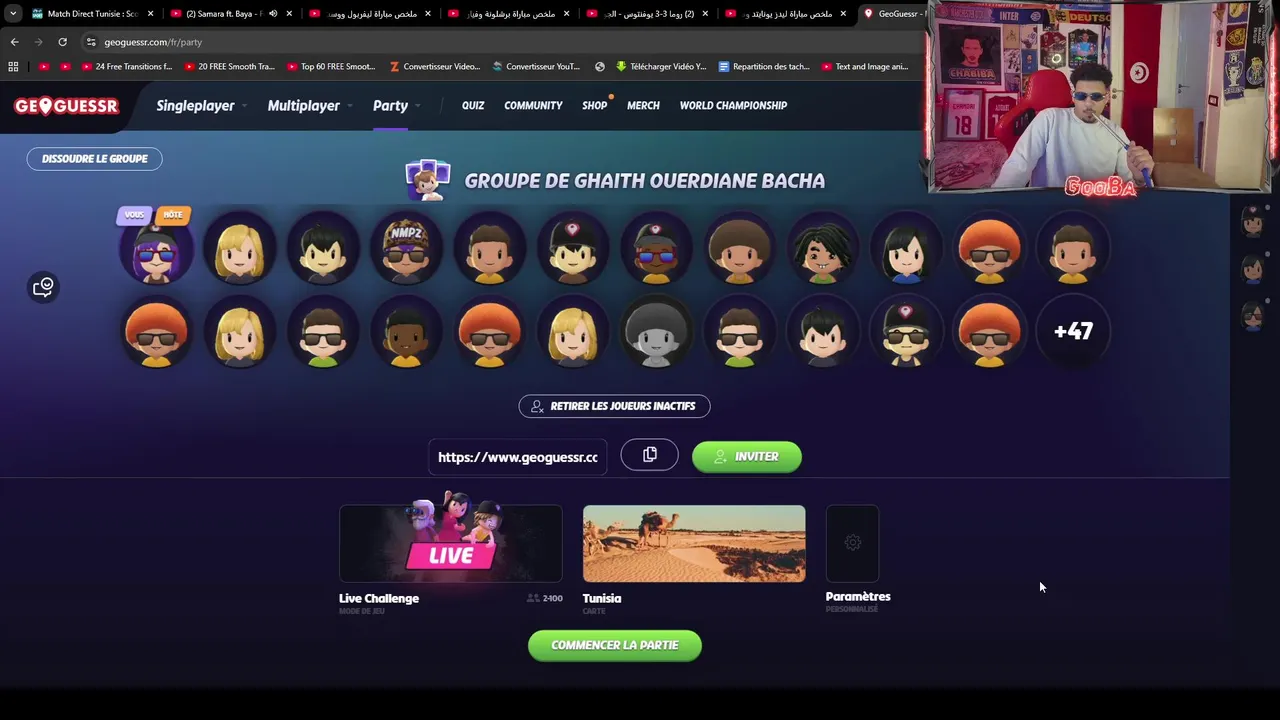This screenshot has height=720, width=1280.
Task: Mute the Samara ft. Baya tab audio icon
Action: click(272, 14)
